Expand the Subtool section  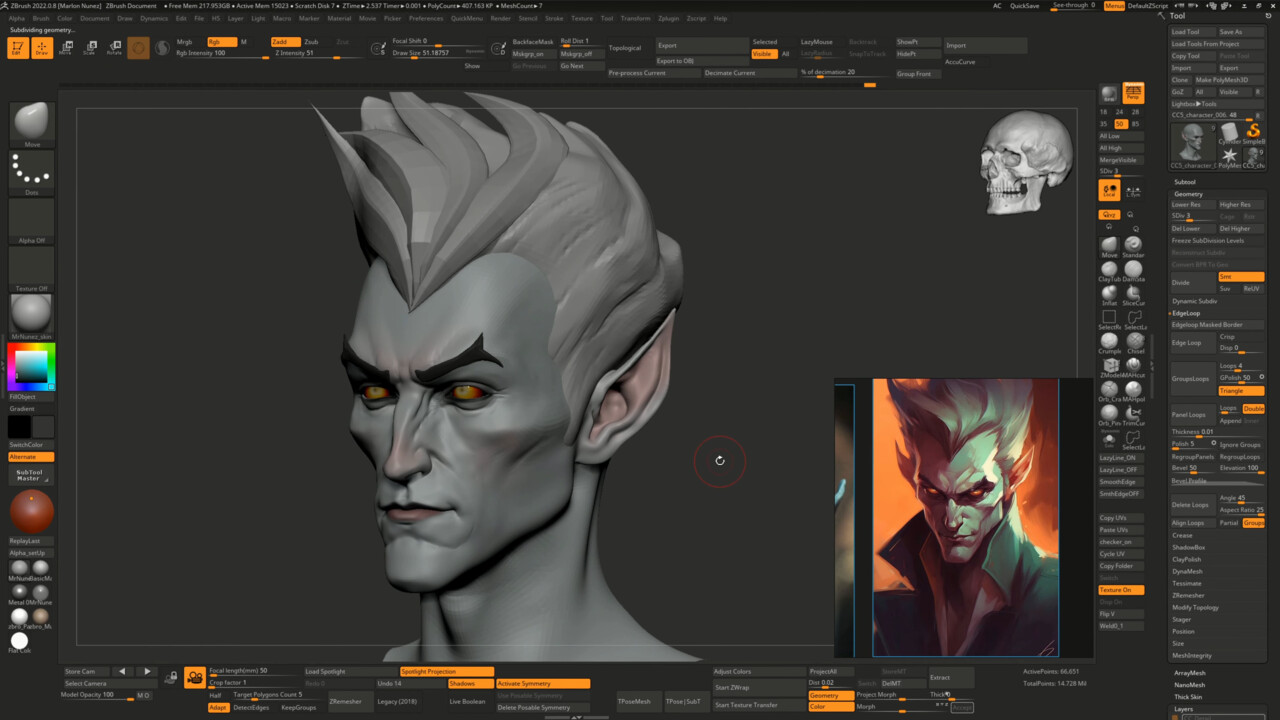click(1185, 182)
